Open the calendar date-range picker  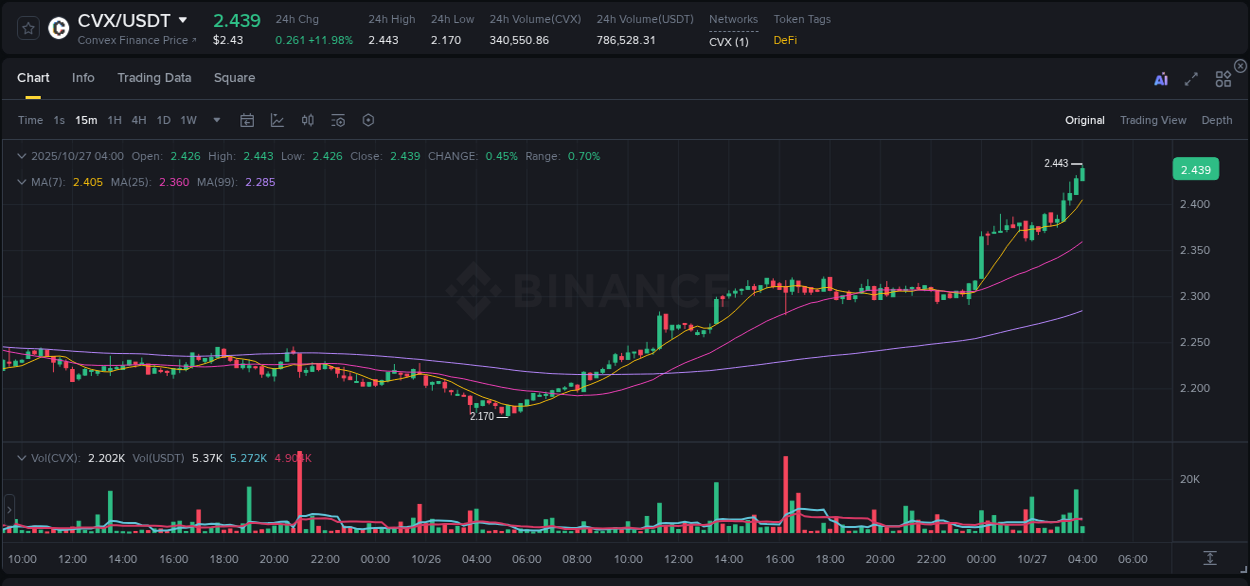[x=247, y=119]
